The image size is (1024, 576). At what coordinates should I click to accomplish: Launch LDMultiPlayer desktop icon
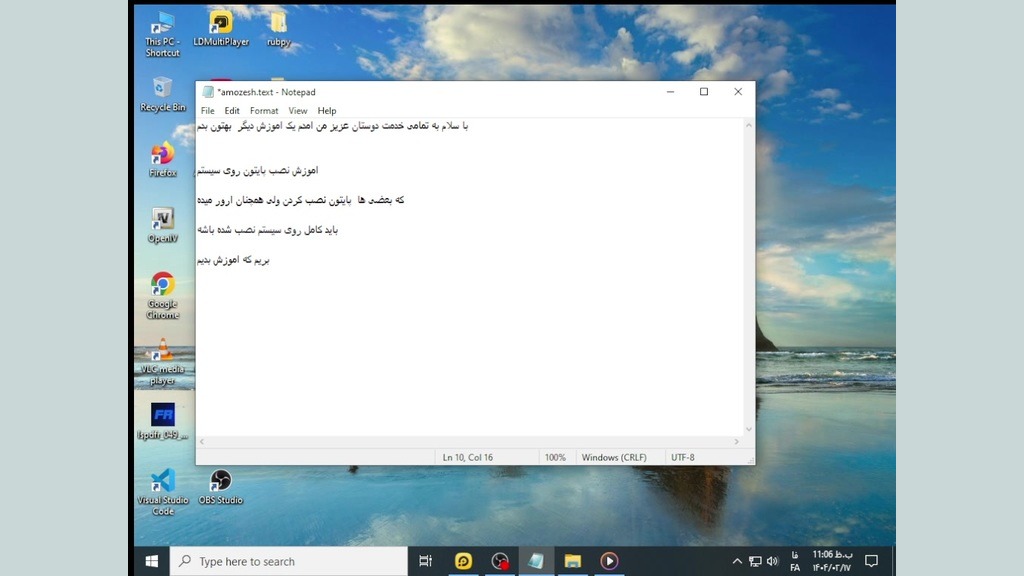pyautogui.click(x=221, y=29)
